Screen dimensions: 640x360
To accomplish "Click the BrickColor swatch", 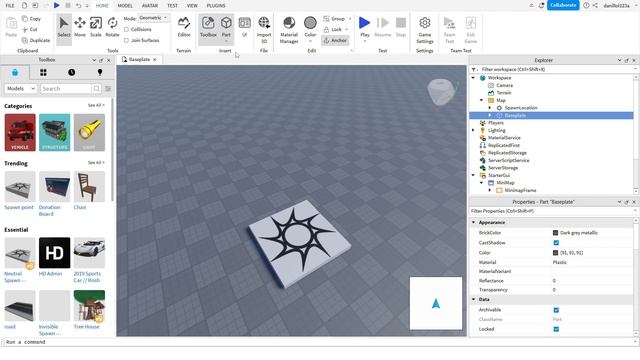I will (555, 233).
